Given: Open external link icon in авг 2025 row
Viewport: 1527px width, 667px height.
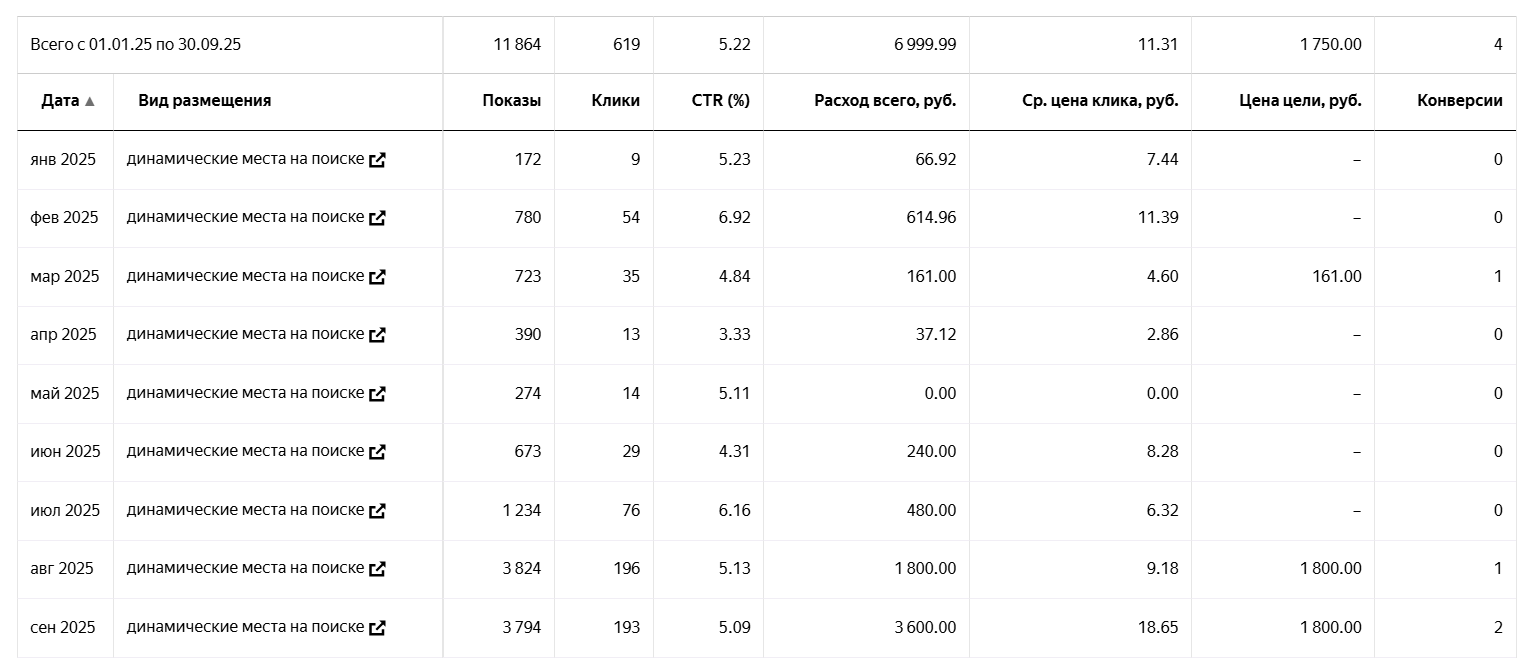Looking at the screenshot, I should point(377,569).
